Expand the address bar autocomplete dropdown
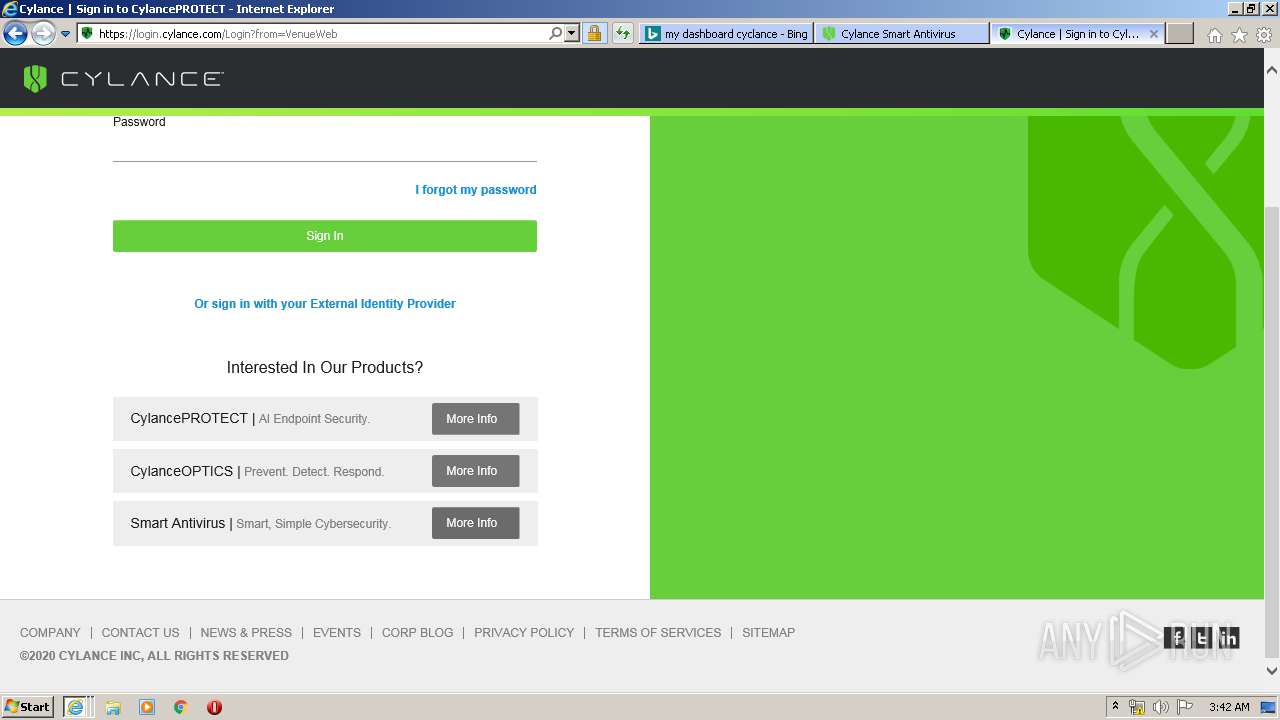The image size is (1280, 720). (x=571, y=33)
